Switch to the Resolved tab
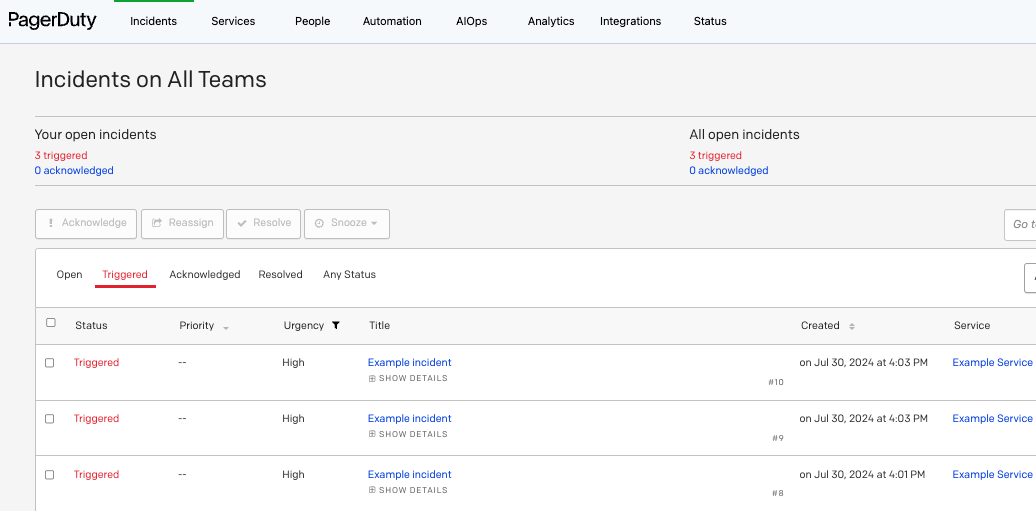1036x511 pixels. point(280,274)
